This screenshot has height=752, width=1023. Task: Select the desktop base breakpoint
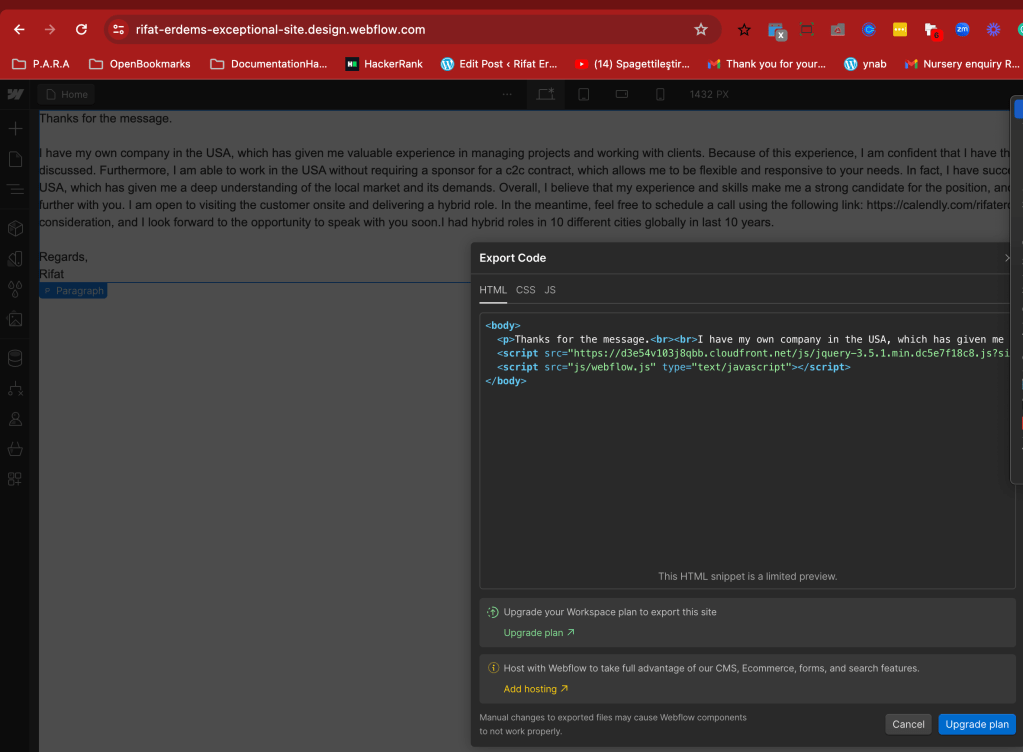tap(545, 95)
